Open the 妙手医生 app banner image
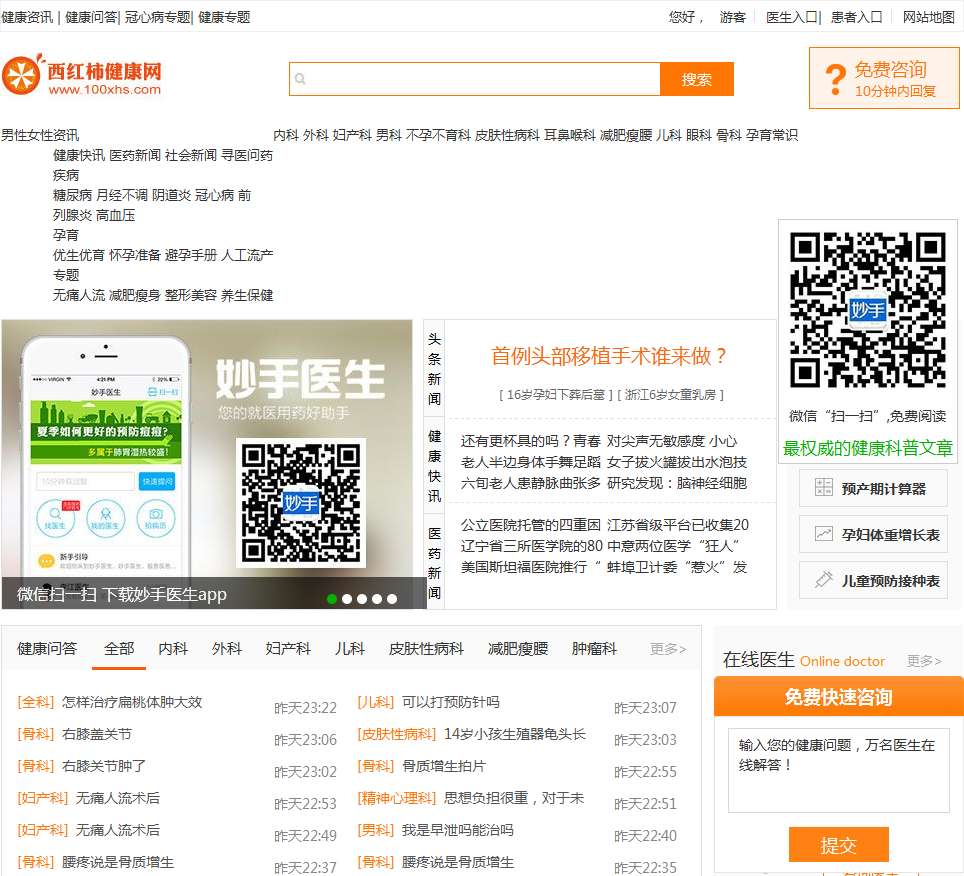 (x=207, y=464)
